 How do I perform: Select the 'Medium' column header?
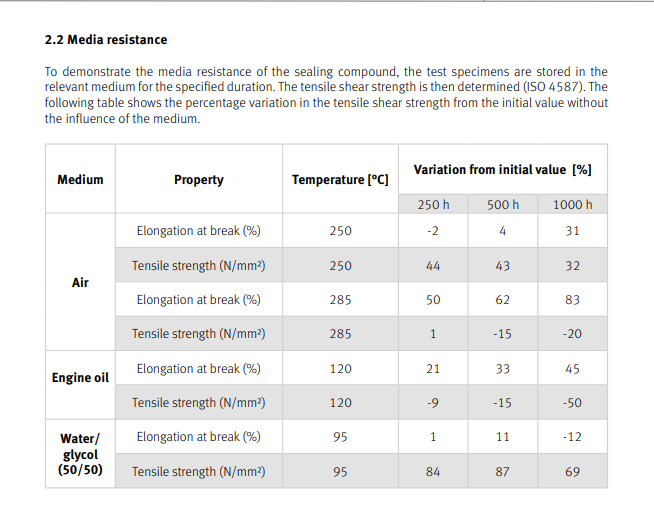click(x=80, y=180)
